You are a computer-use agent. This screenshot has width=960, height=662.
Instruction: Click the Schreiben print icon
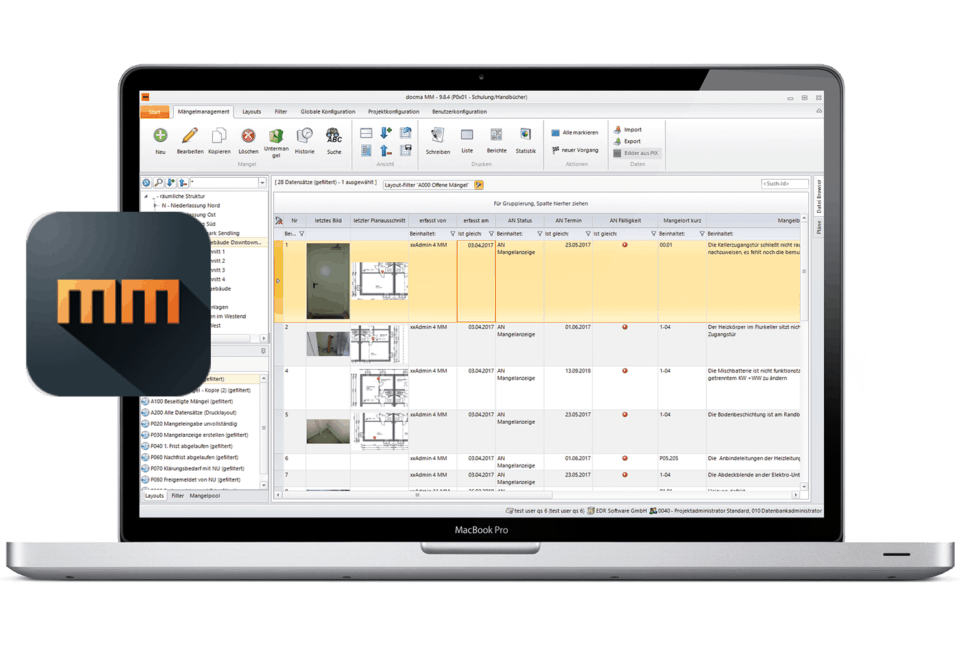(x=437, y=135)
